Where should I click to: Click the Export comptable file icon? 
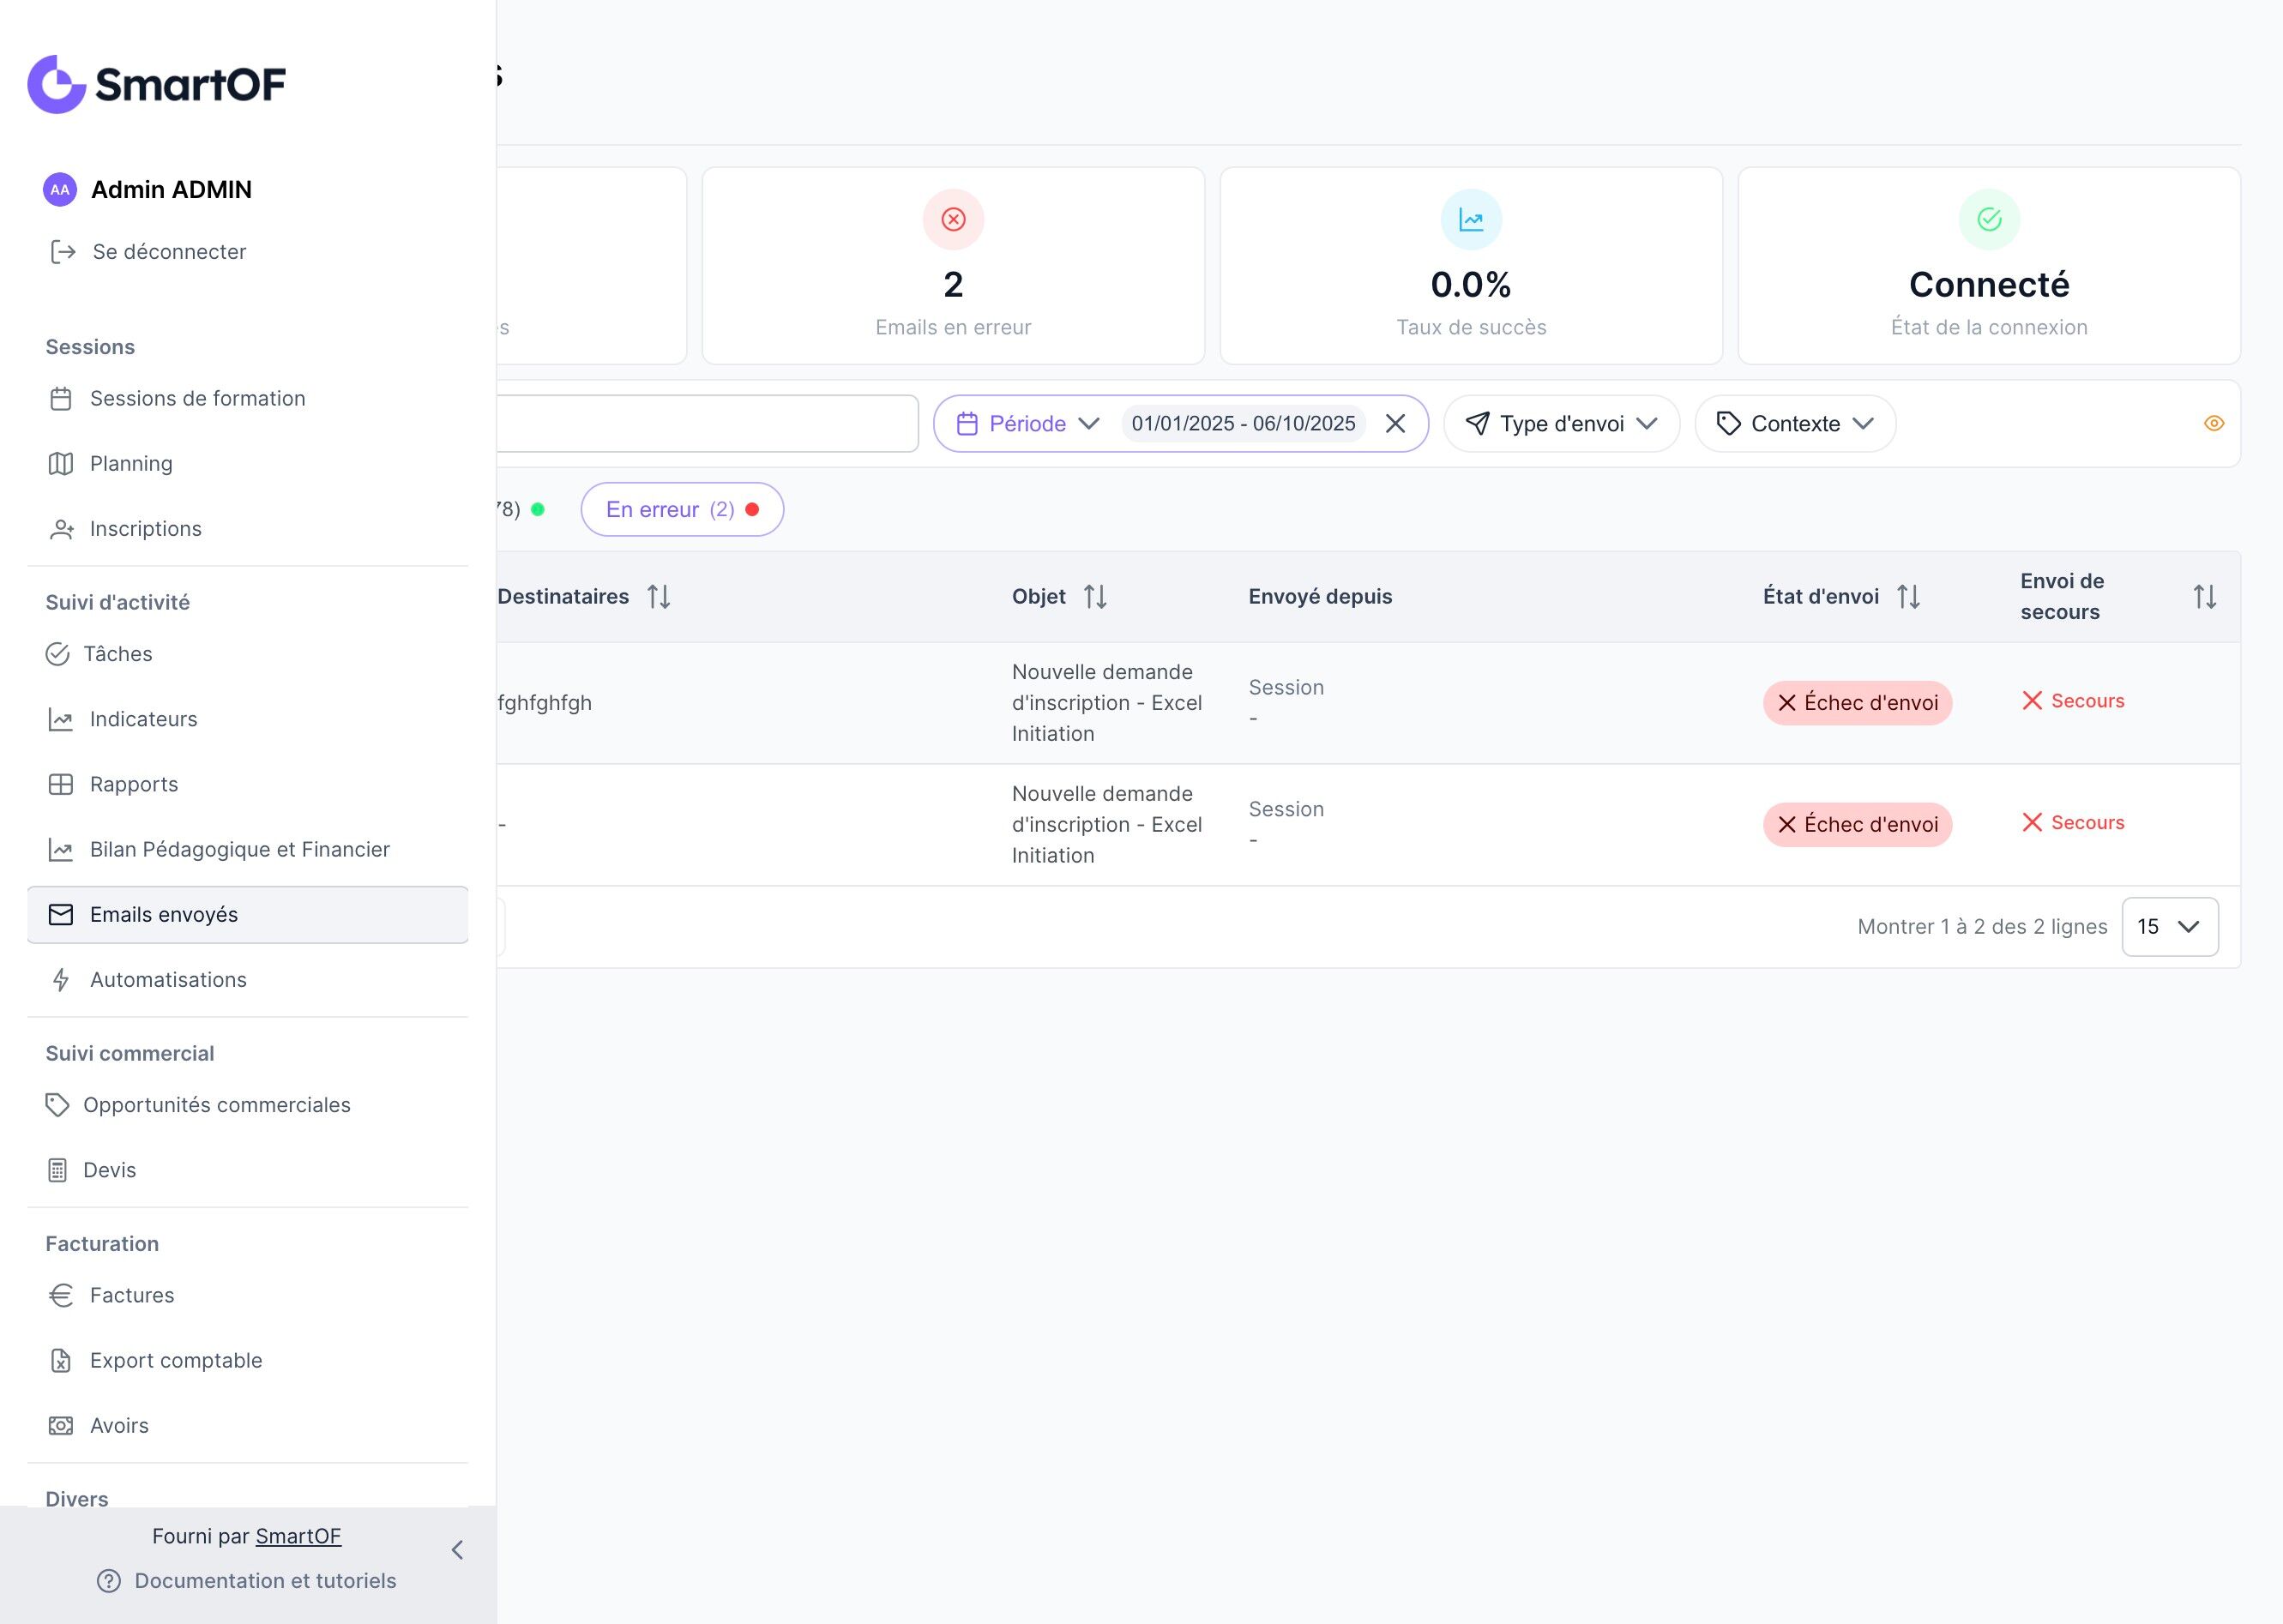click(x=61, y=1360)
